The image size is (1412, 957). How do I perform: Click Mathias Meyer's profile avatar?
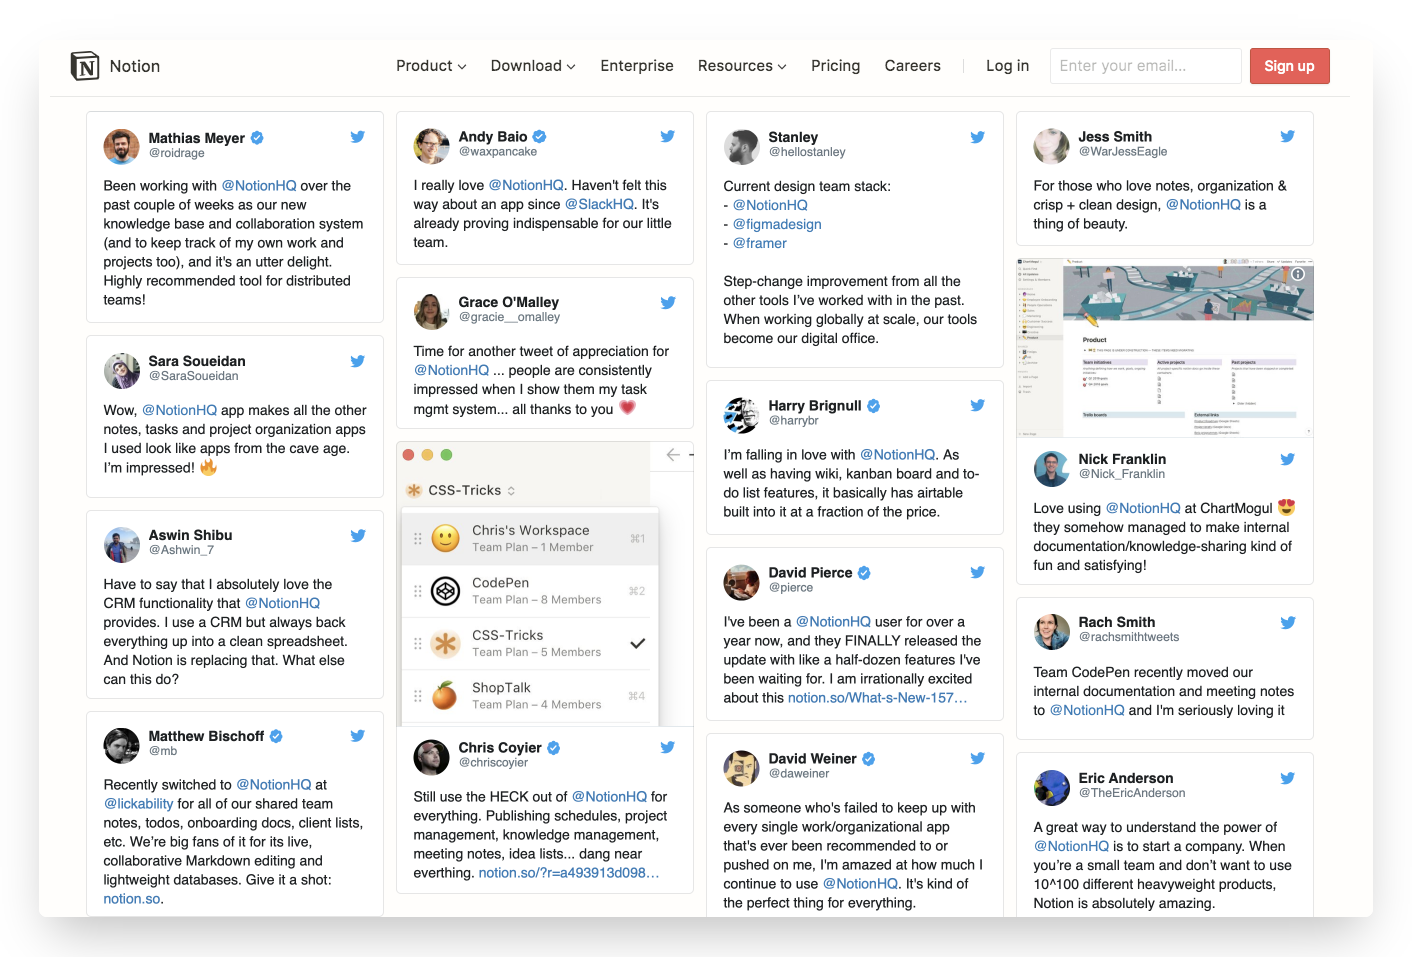[x=121, y=146]
